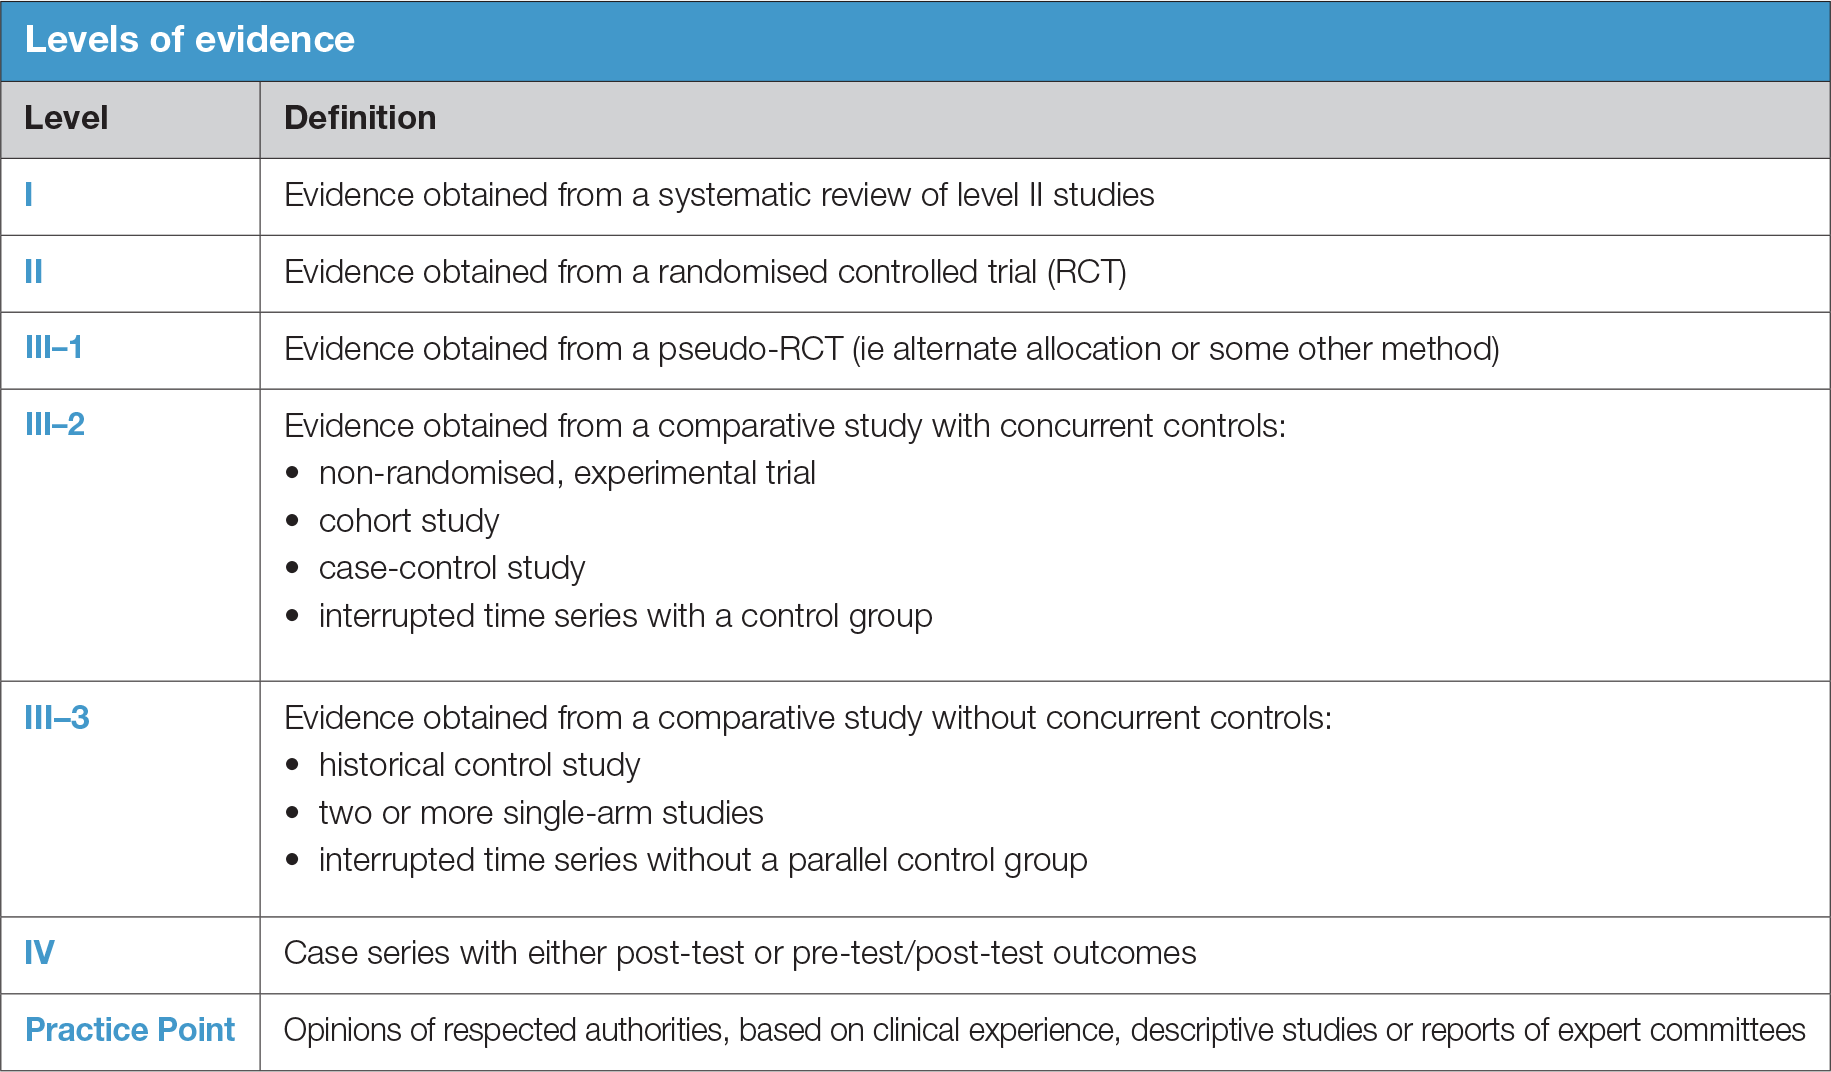Viewport: 1831px width, 1072px height.
Task: Click the "Case series" definition text
Action: pos(739,953)
